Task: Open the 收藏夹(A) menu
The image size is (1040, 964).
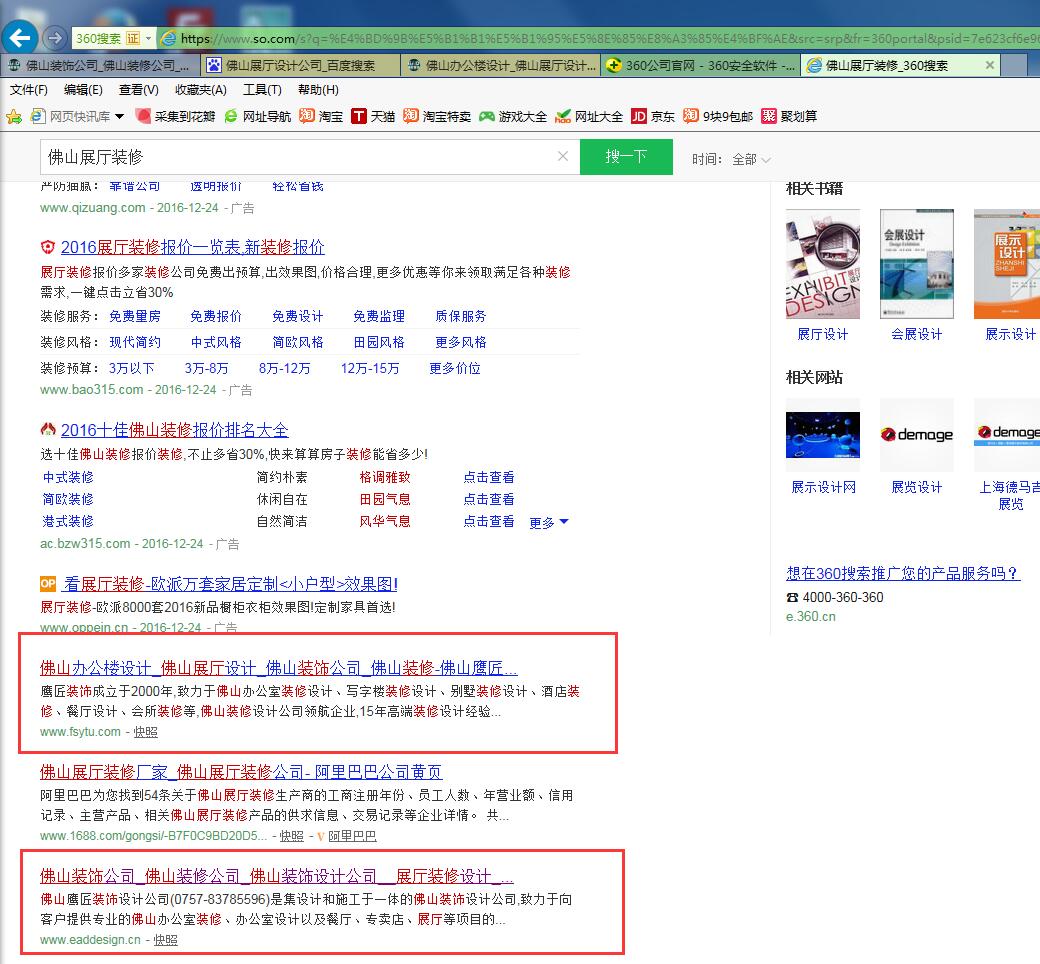Action: [200, 90]
